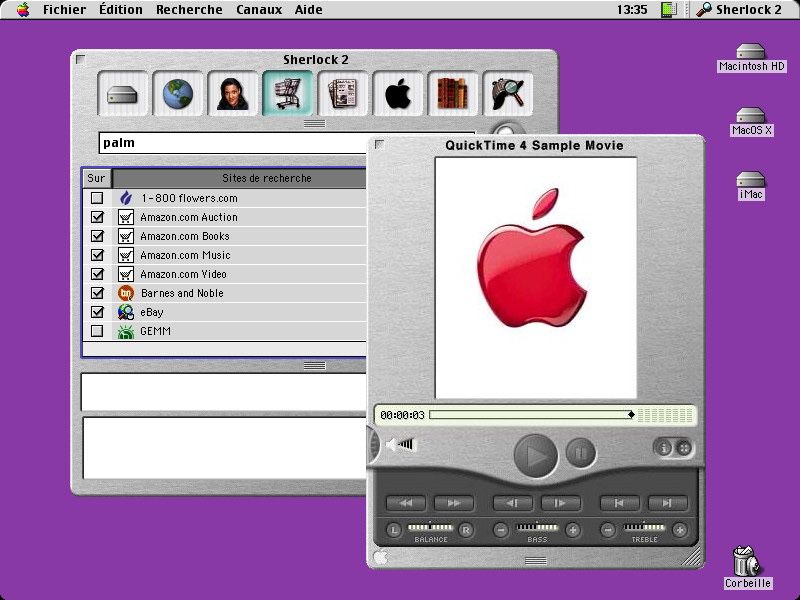Viewport: 800px width, 600px height.
Task: Step one frame forward in QuickTime
Action: point(561,503)
